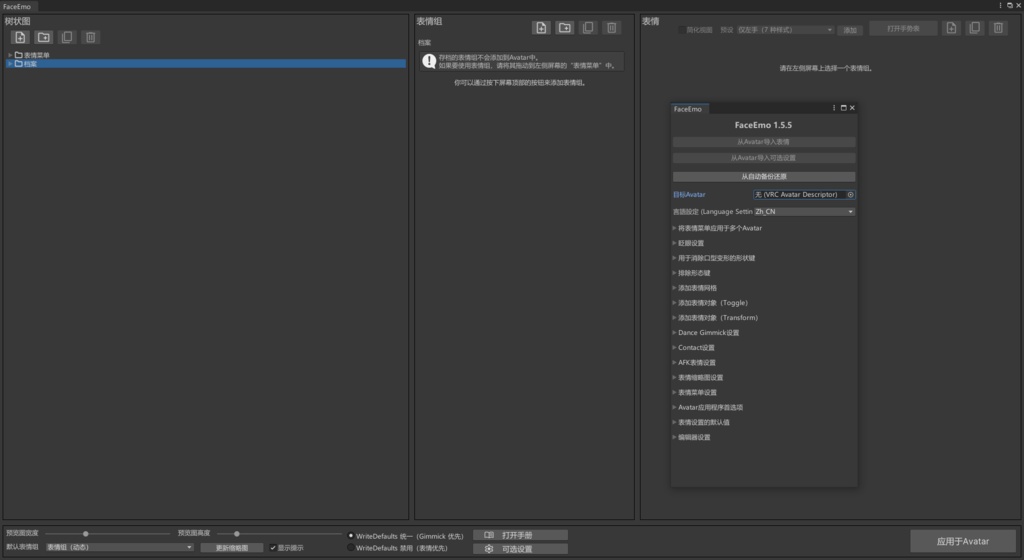Expand 表情菜单设置 section
Screen dimensions: 1024x560
coord(674,393)
